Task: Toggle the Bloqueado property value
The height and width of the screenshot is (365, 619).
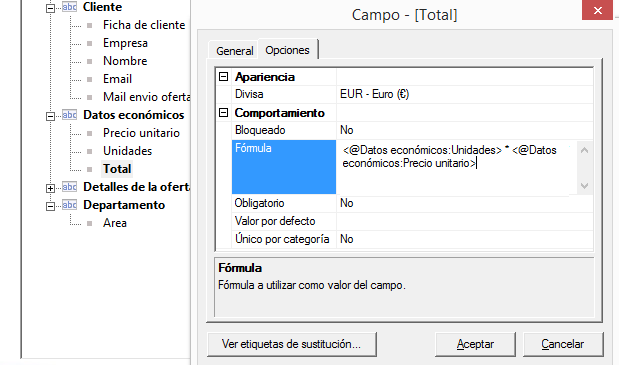Action: pos(465,130)
